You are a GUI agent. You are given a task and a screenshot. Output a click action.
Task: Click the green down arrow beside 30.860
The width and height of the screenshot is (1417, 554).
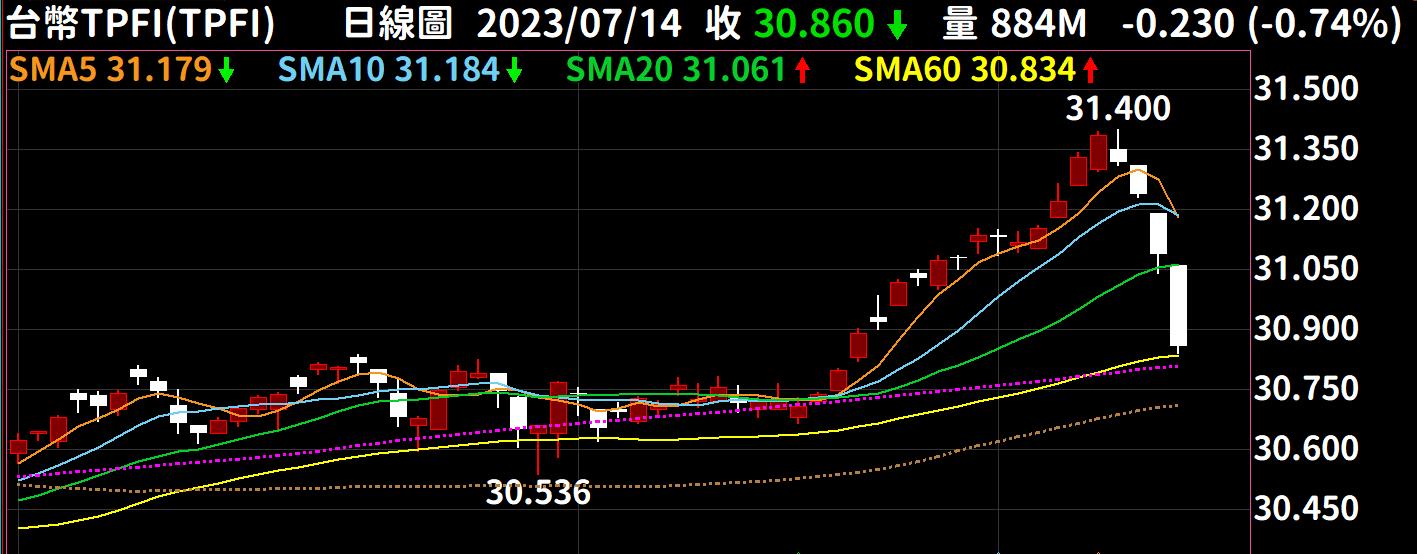tap(898, 26)
